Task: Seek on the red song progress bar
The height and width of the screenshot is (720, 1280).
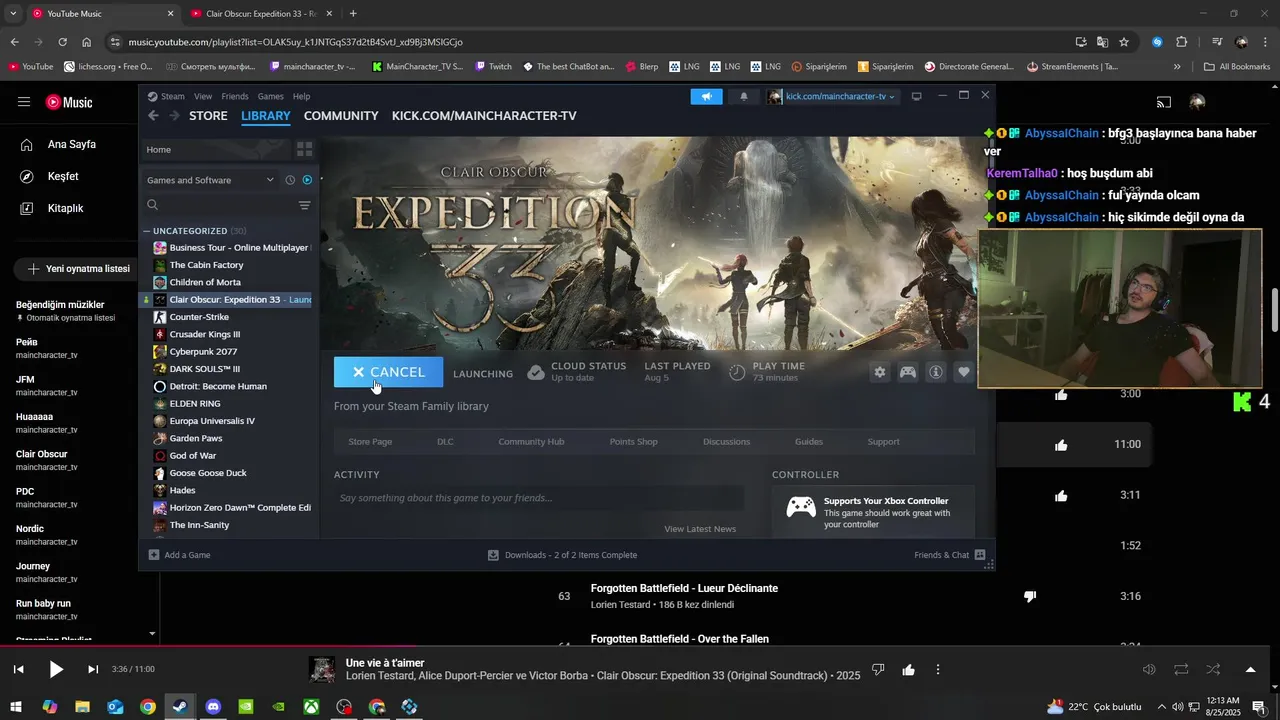Action: tap(208, 645)
